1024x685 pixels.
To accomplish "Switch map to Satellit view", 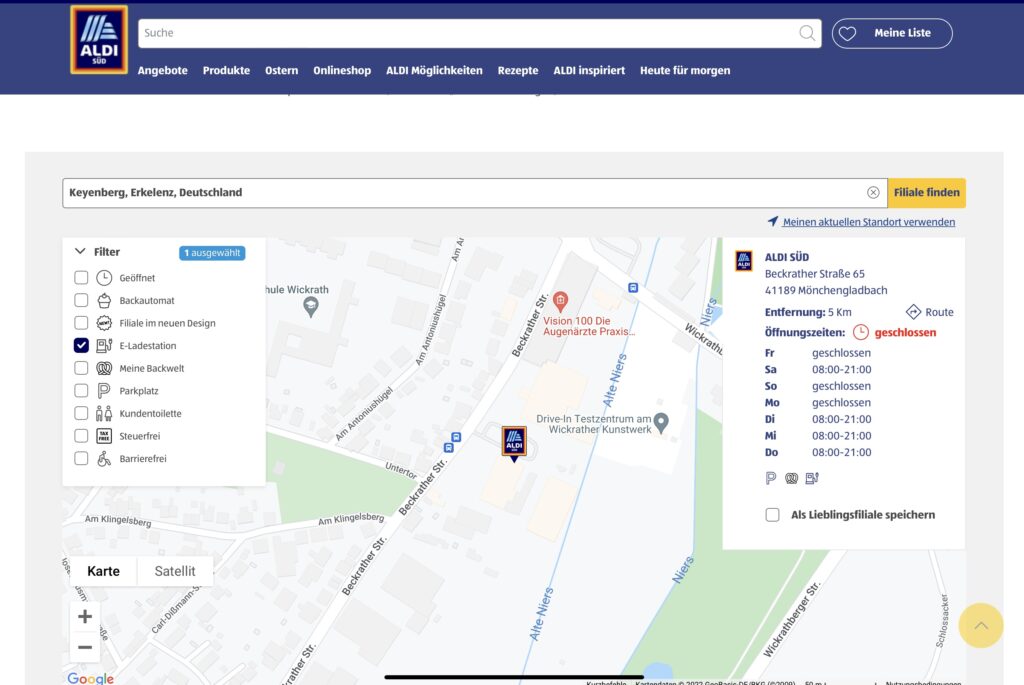I will pos(175,571).
